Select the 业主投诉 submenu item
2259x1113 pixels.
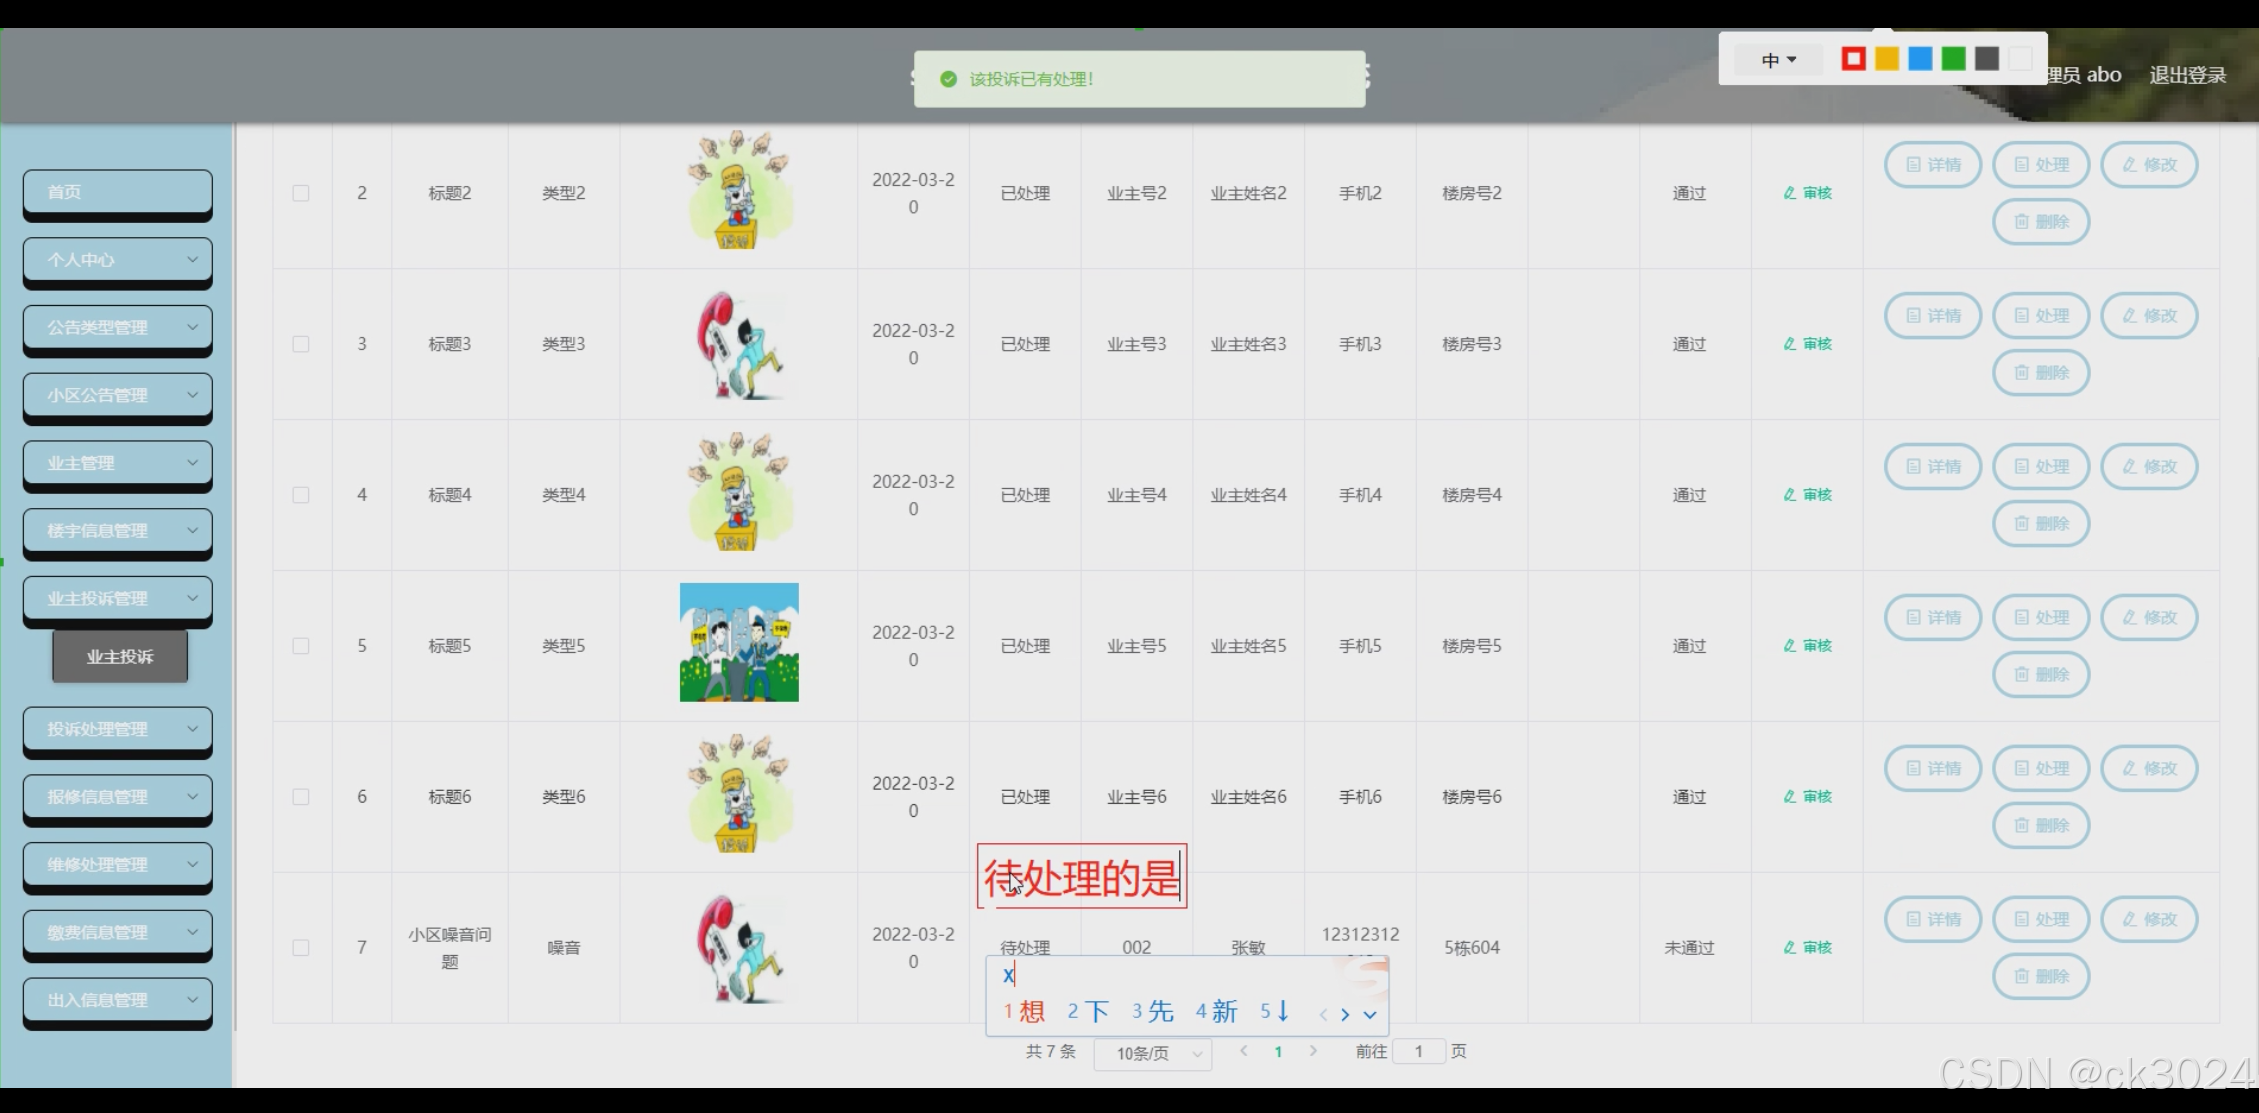pyautogui.click(x=120, y=657)
